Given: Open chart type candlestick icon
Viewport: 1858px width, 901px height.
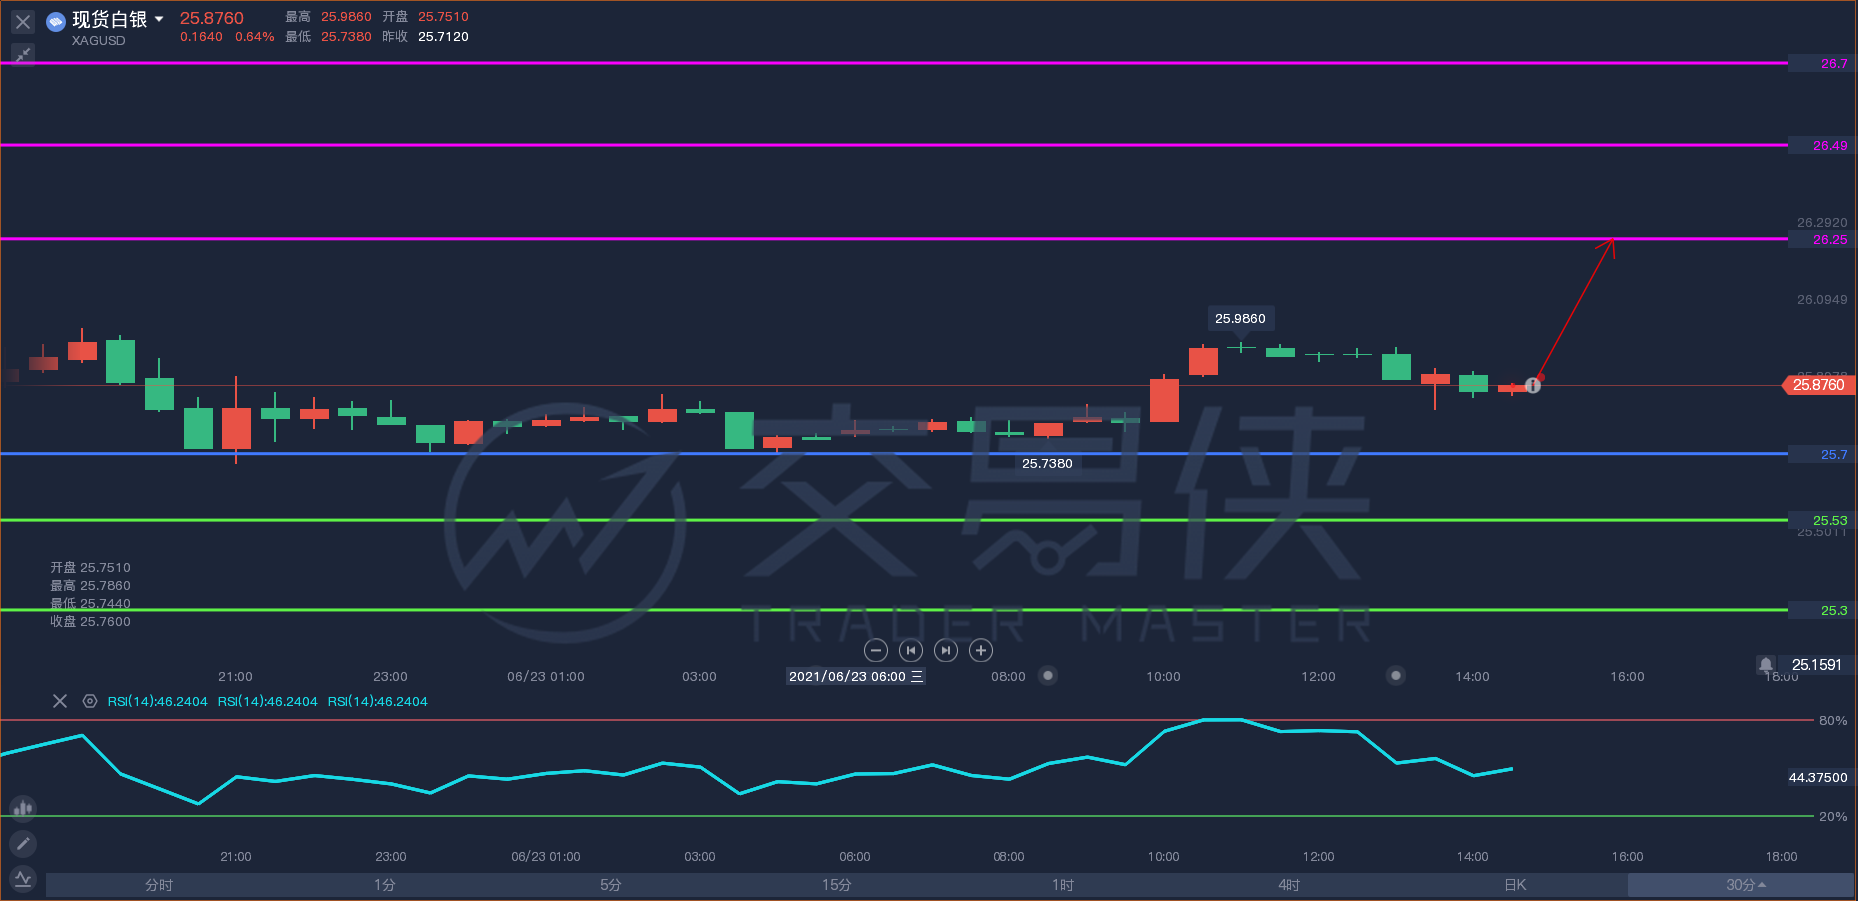Looking at the screenshot, I should 23,808.
